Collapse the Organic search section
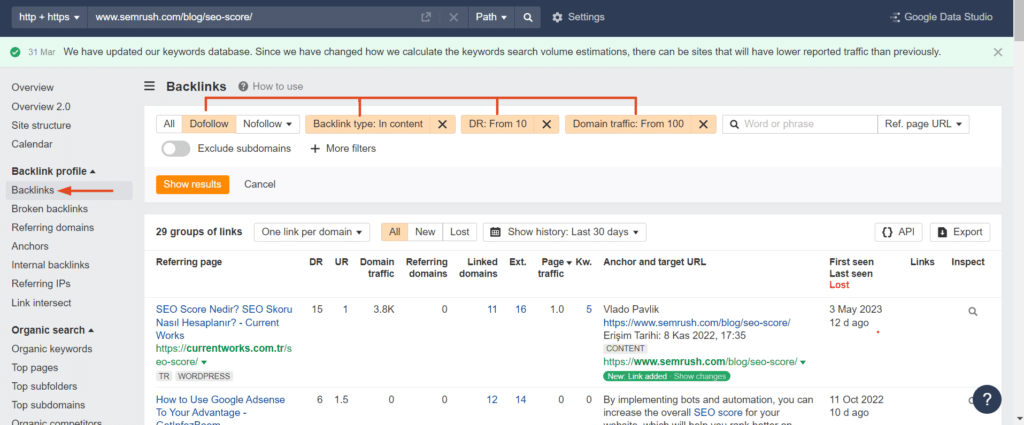The width and height of the screenshot is (1024, 425). point(53,330)
